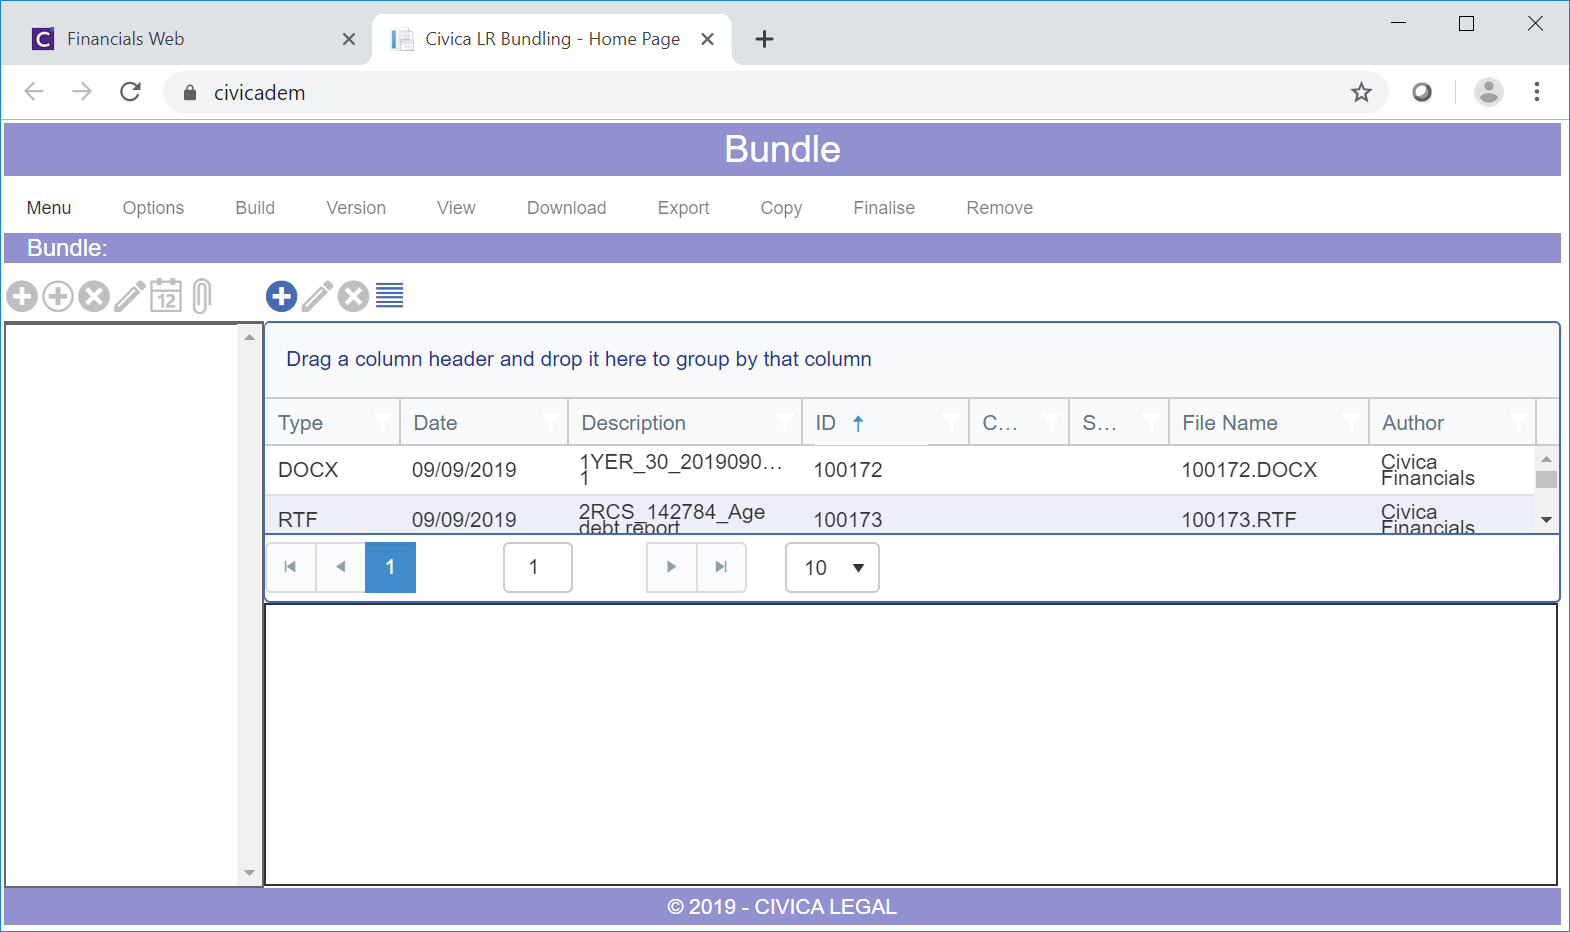Click the grey pencil edit icon in left toolbar
The width and height of the screenshot is (1570, 932).
click(130, 296)
